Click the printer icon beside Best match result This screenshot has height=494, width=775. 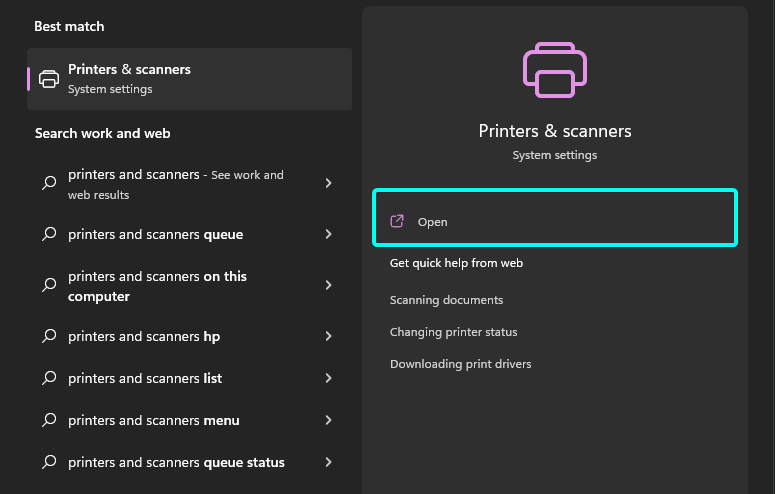click(49, 79)
